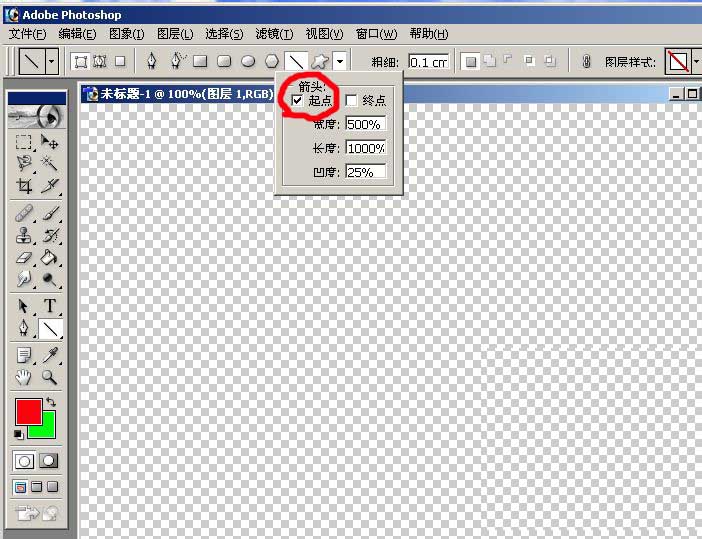Reset default foreground and background colors

[18, 435]
